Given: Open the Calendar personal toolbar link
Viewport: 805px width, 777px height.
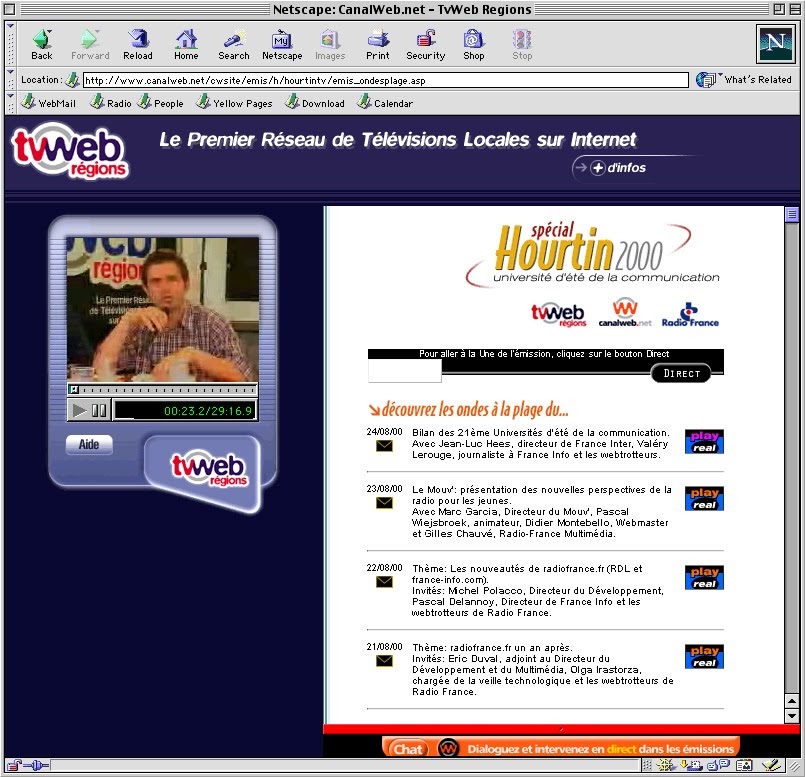Looking at the screenshot, I should 385,103.
